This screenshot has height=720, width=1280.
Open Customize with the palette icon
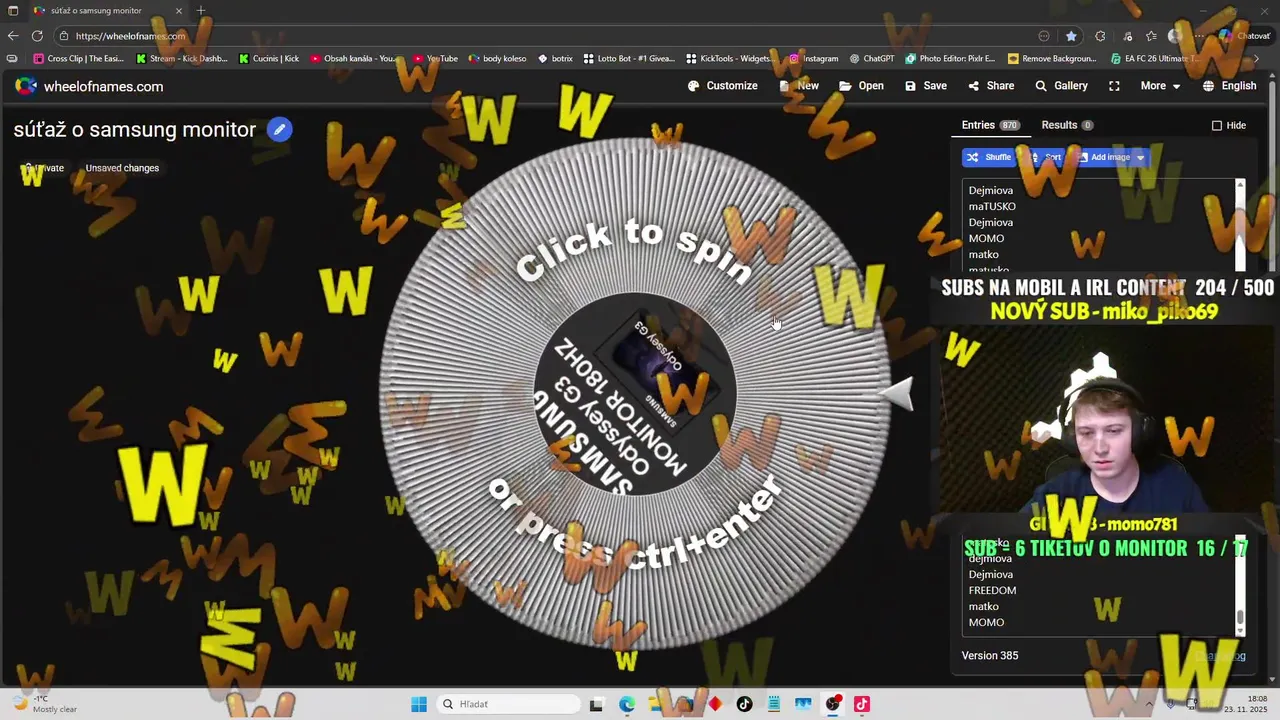723,86
